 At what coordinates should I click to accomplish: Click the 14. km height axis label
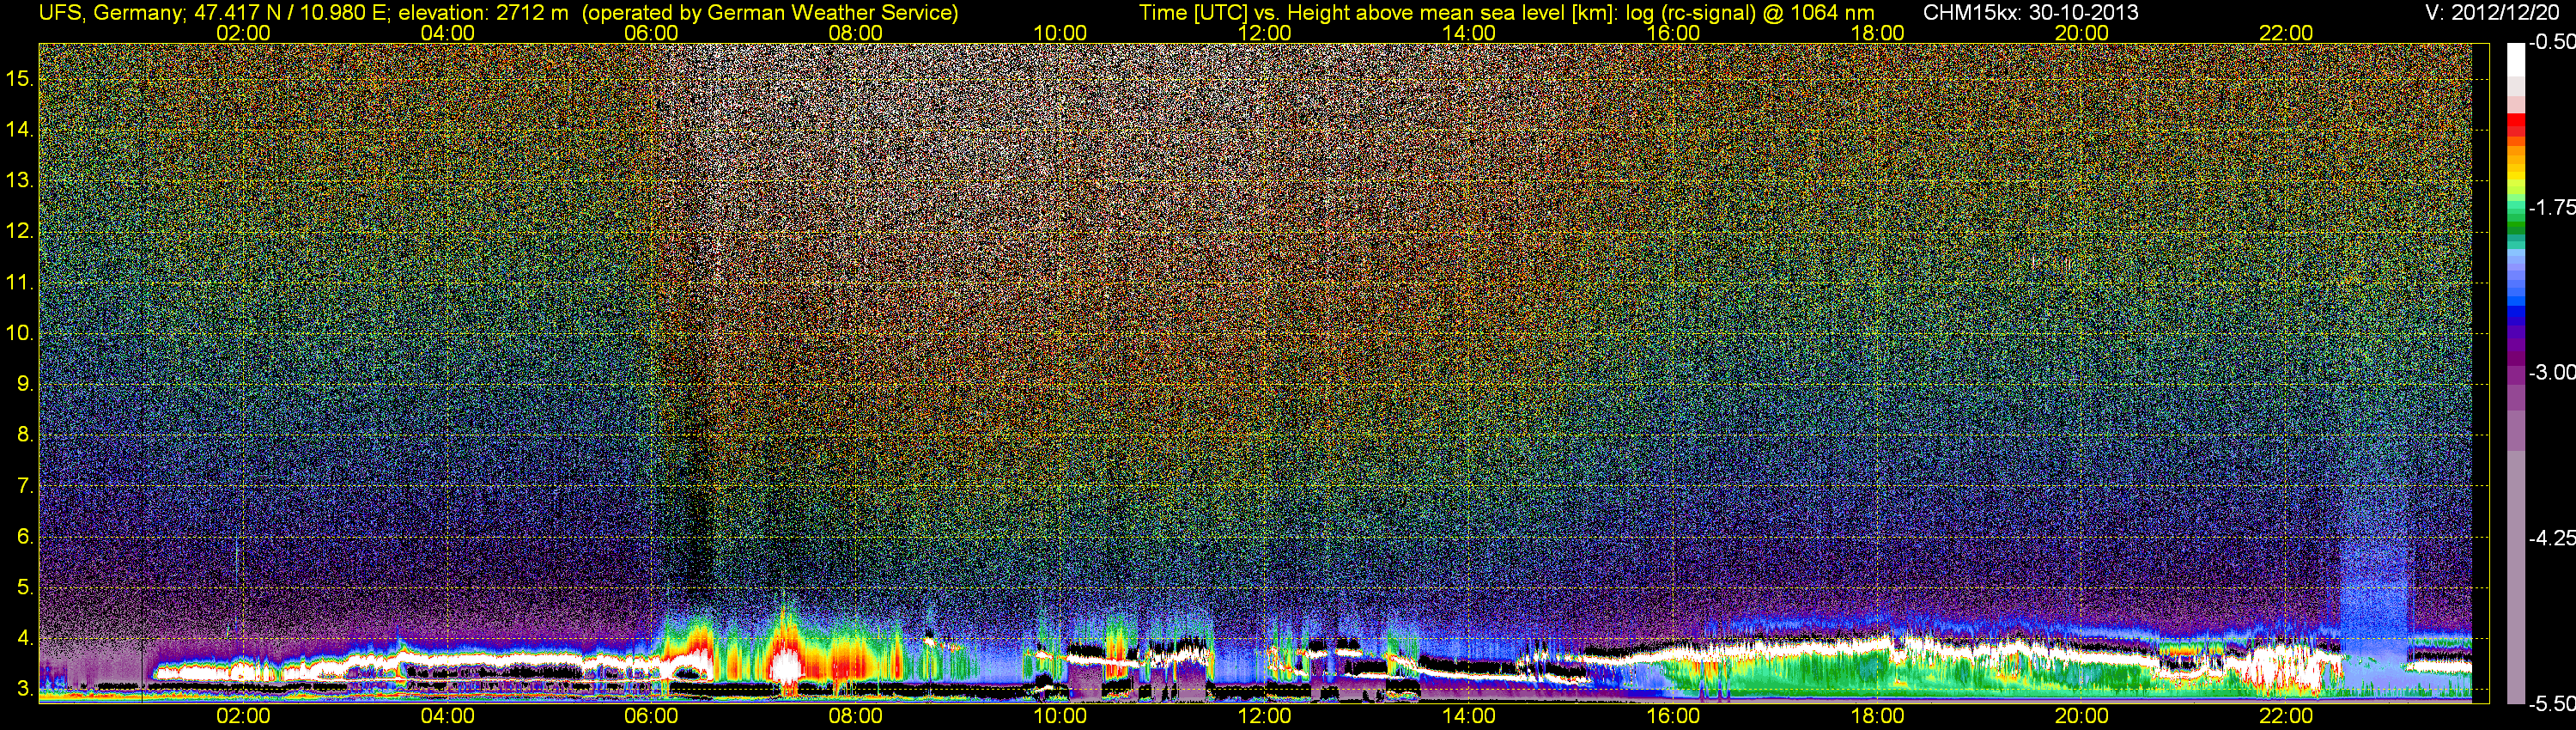20,129
